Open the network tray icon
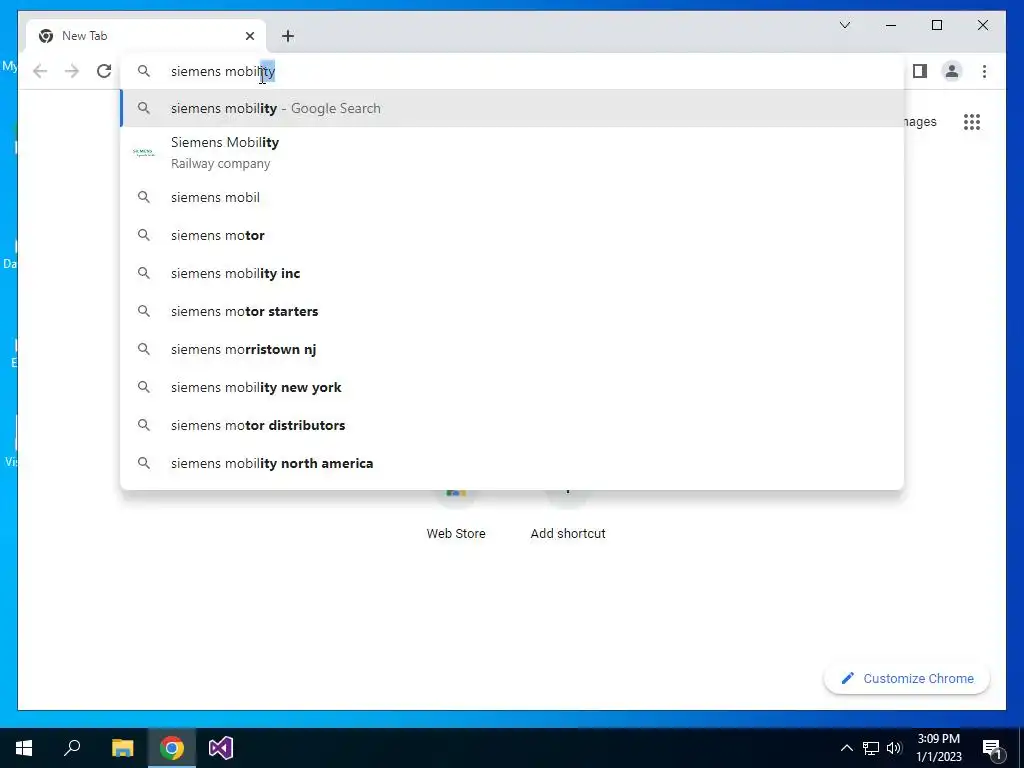The width and height of the screenshot is (1024, 768). coord(871,748)
